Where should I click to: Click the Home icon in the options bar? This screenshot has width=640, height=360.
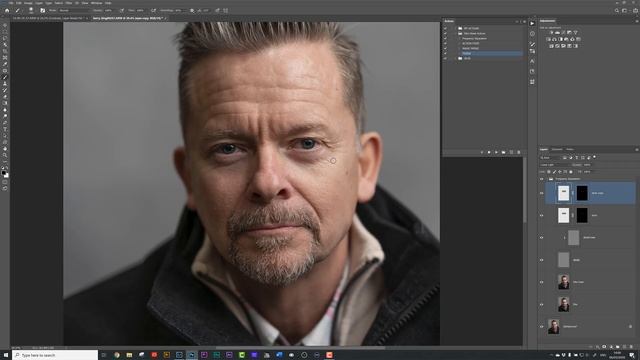click(x=7, y=11)
